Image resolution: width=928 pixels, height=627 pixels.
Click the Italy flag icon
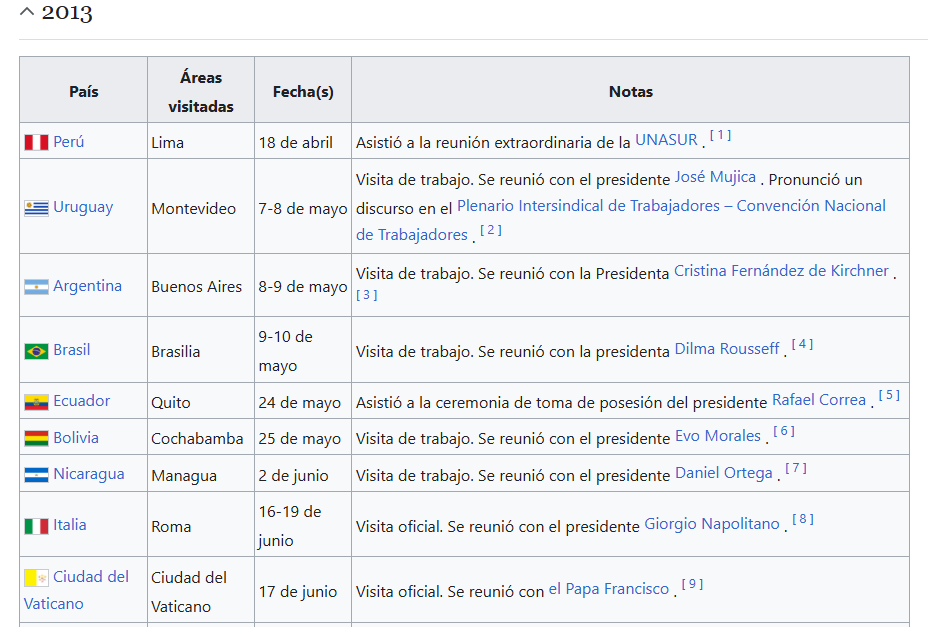pyautogui.click(x=36, y=526)
